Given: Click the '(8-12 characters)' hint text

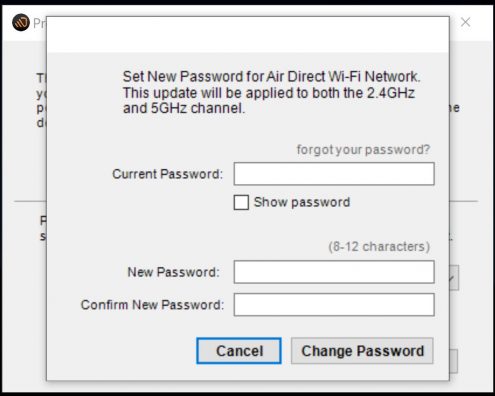Looking at the screenshot, I should [x=379, y=247].
